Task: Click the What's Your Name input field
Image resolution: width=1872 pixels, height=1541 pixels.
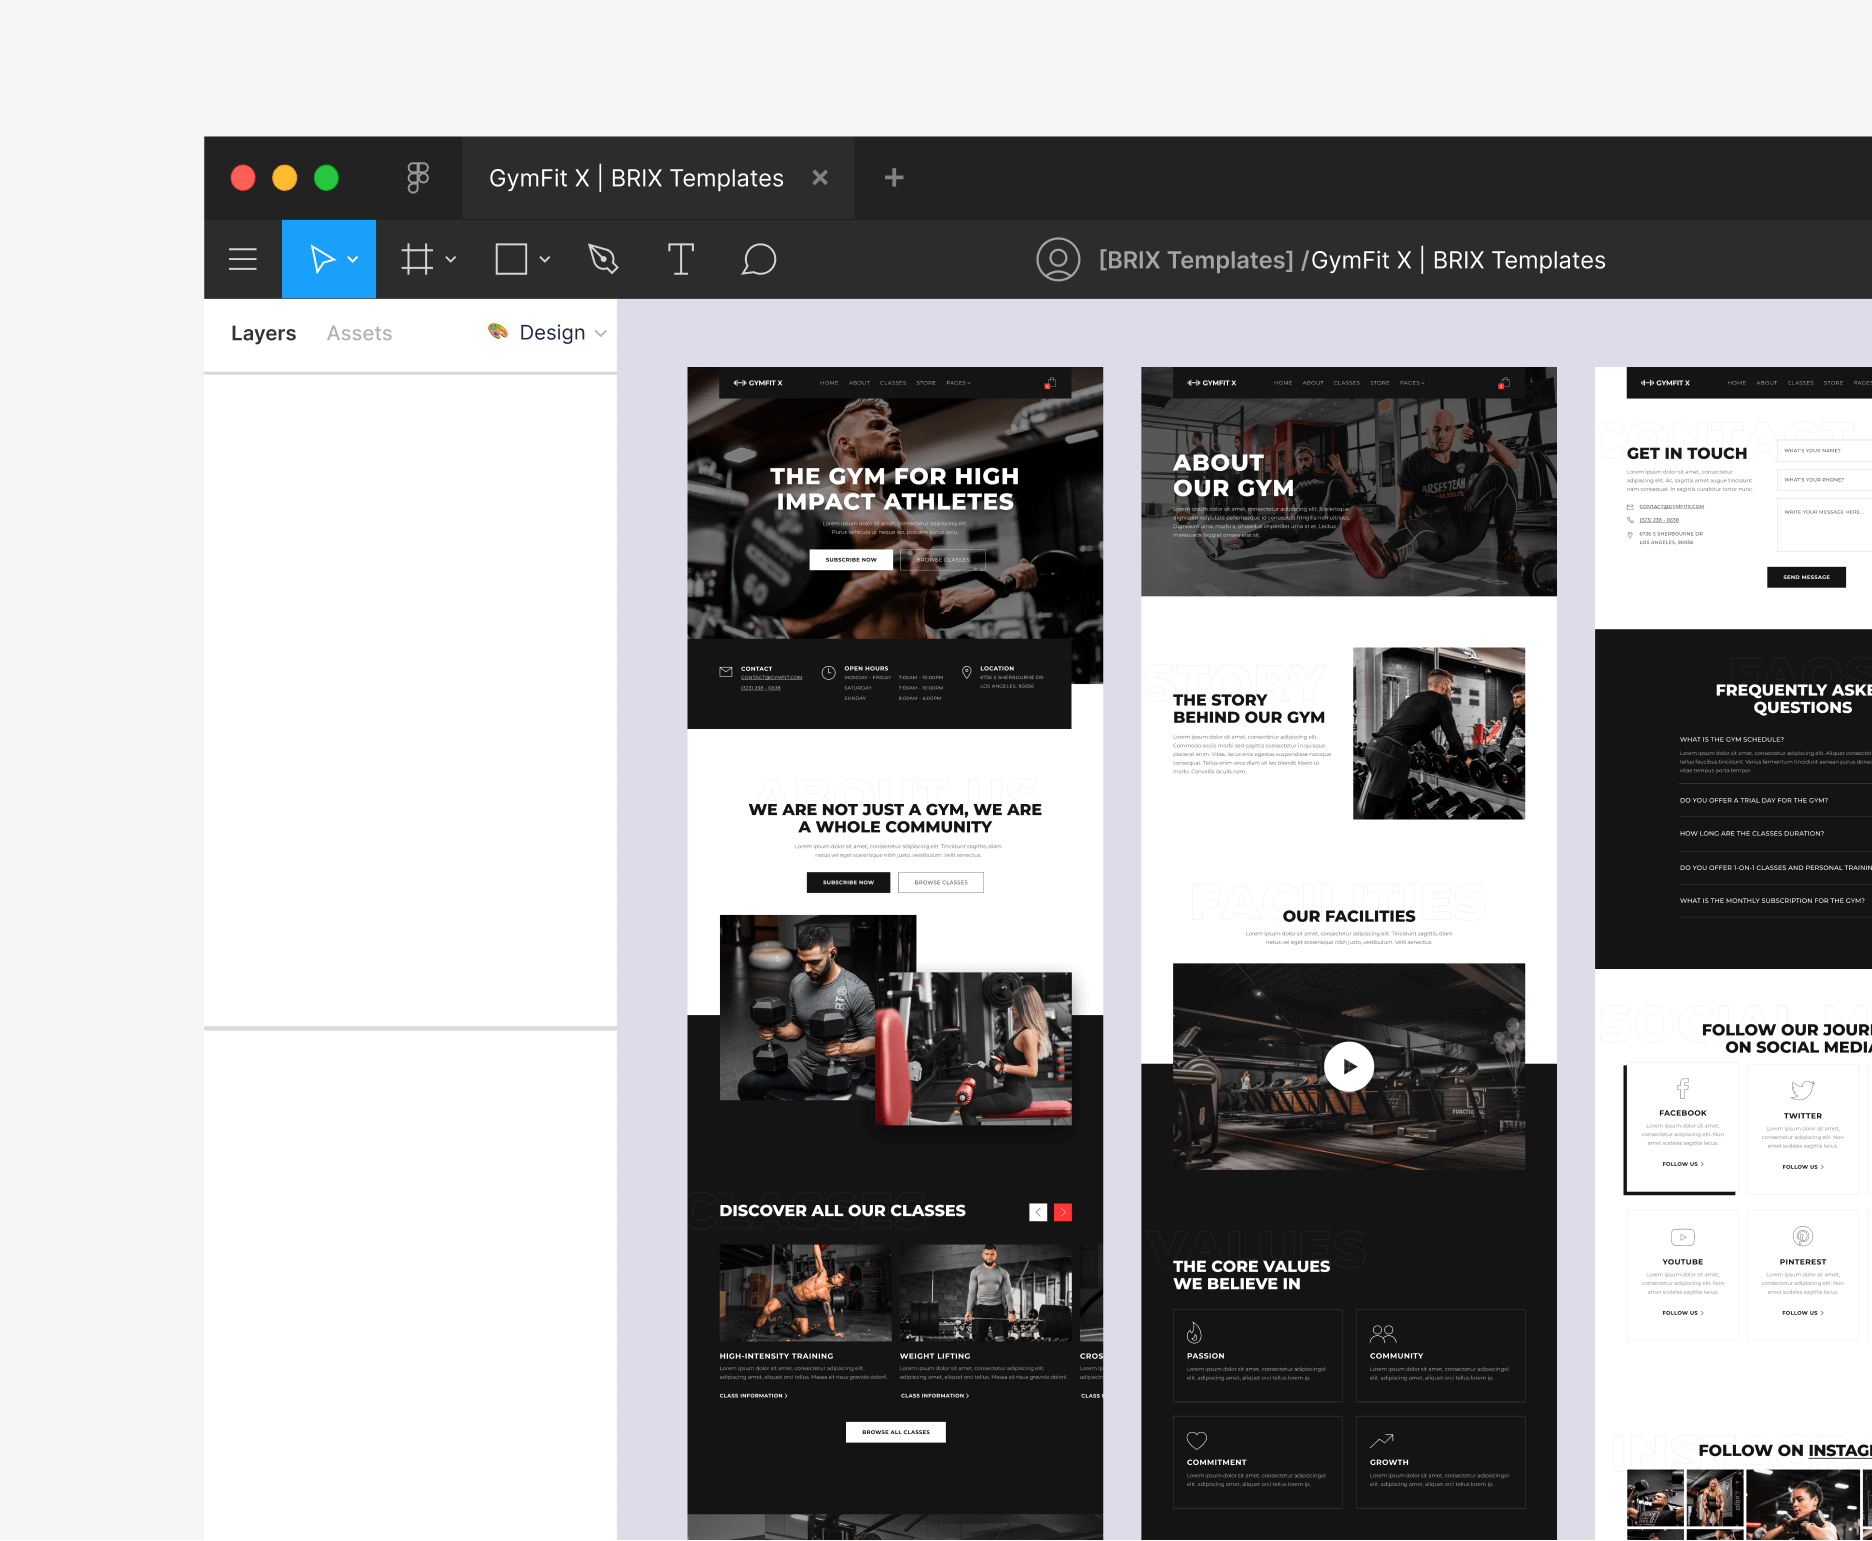Action: click(1824, 451)
